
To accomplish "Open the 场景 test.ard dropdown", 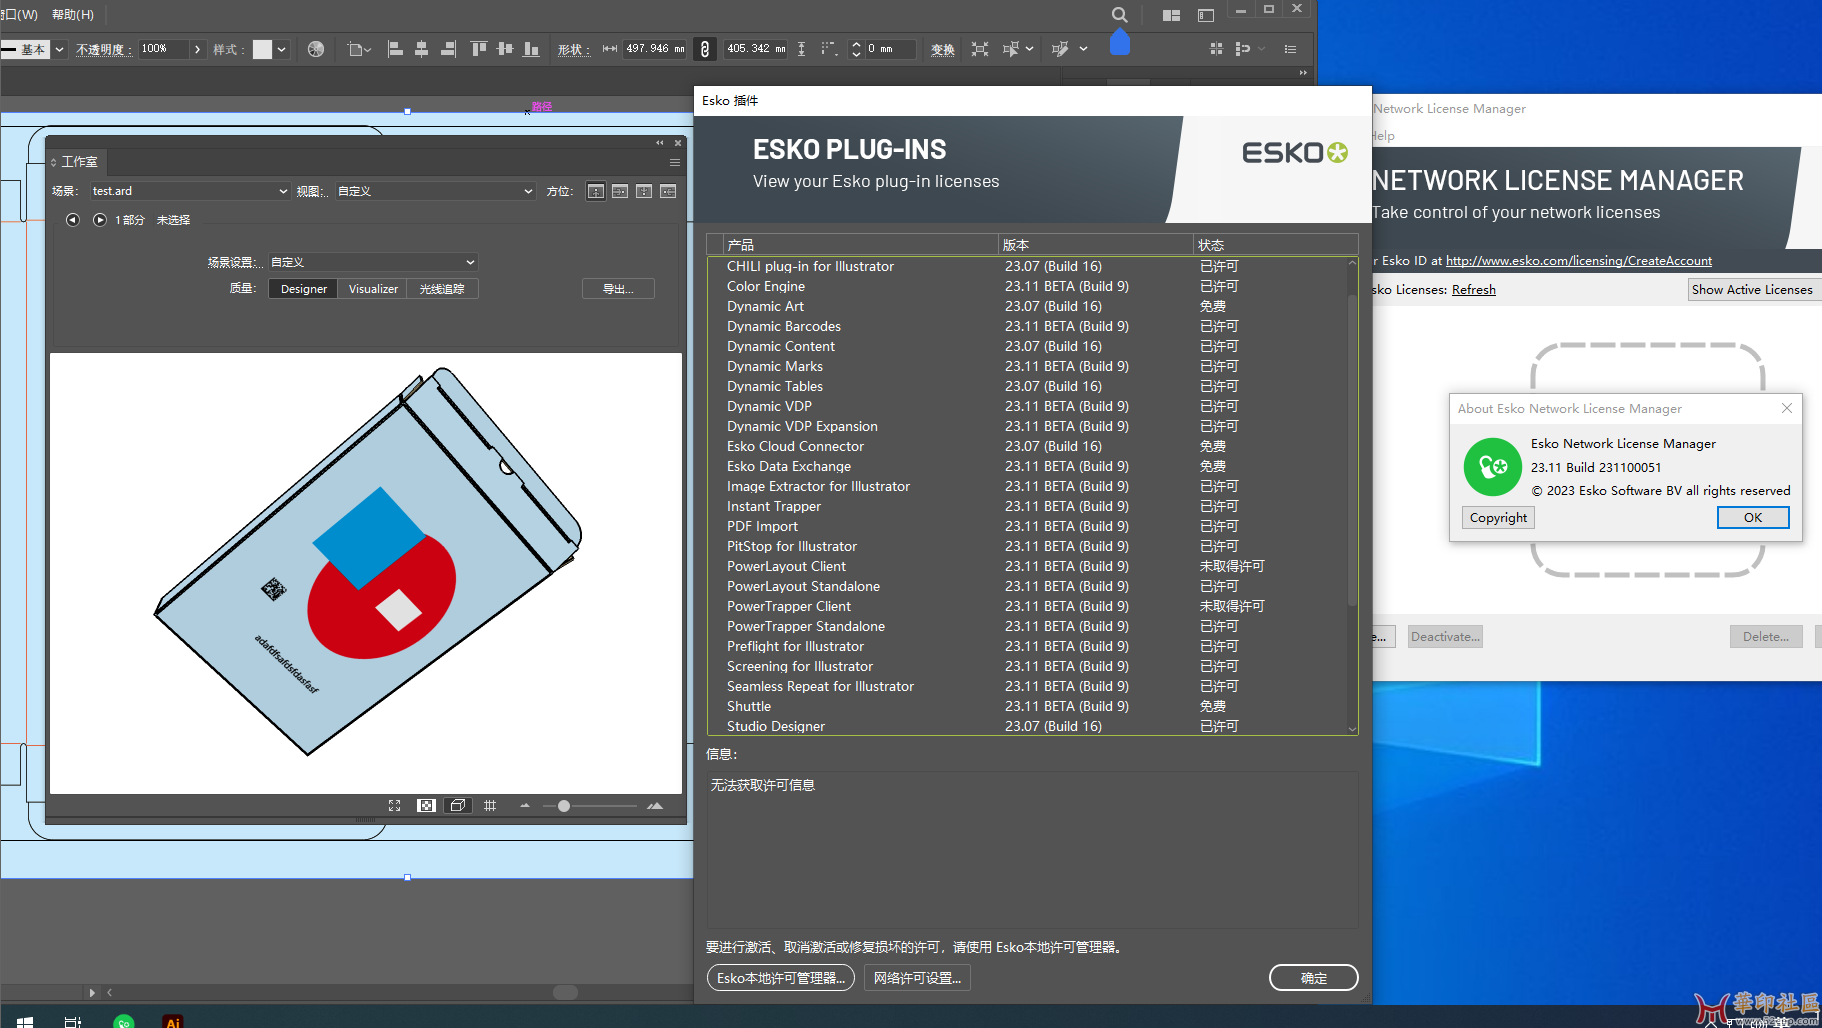I will click(190, 191).
